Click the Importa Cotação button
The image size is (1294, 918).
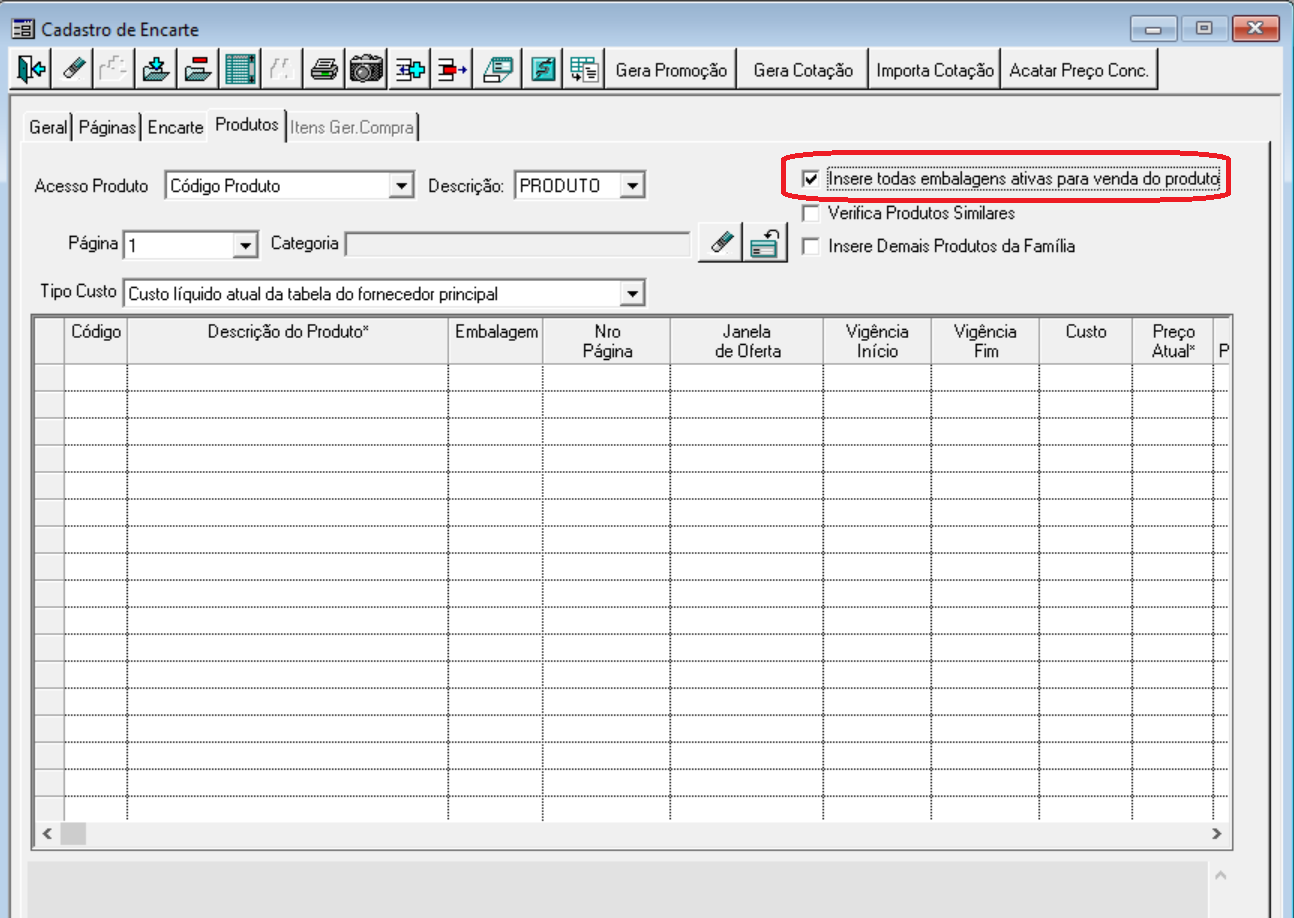coord(935,70)
